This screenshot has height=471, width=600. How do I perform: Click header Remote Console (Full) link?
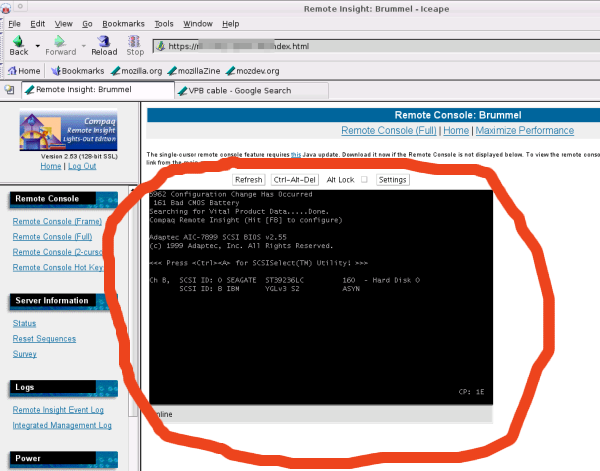pos(389,130)
